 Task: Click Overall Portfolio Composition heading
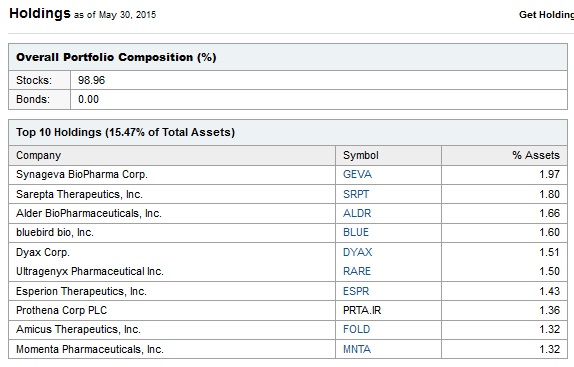(116, 57)
